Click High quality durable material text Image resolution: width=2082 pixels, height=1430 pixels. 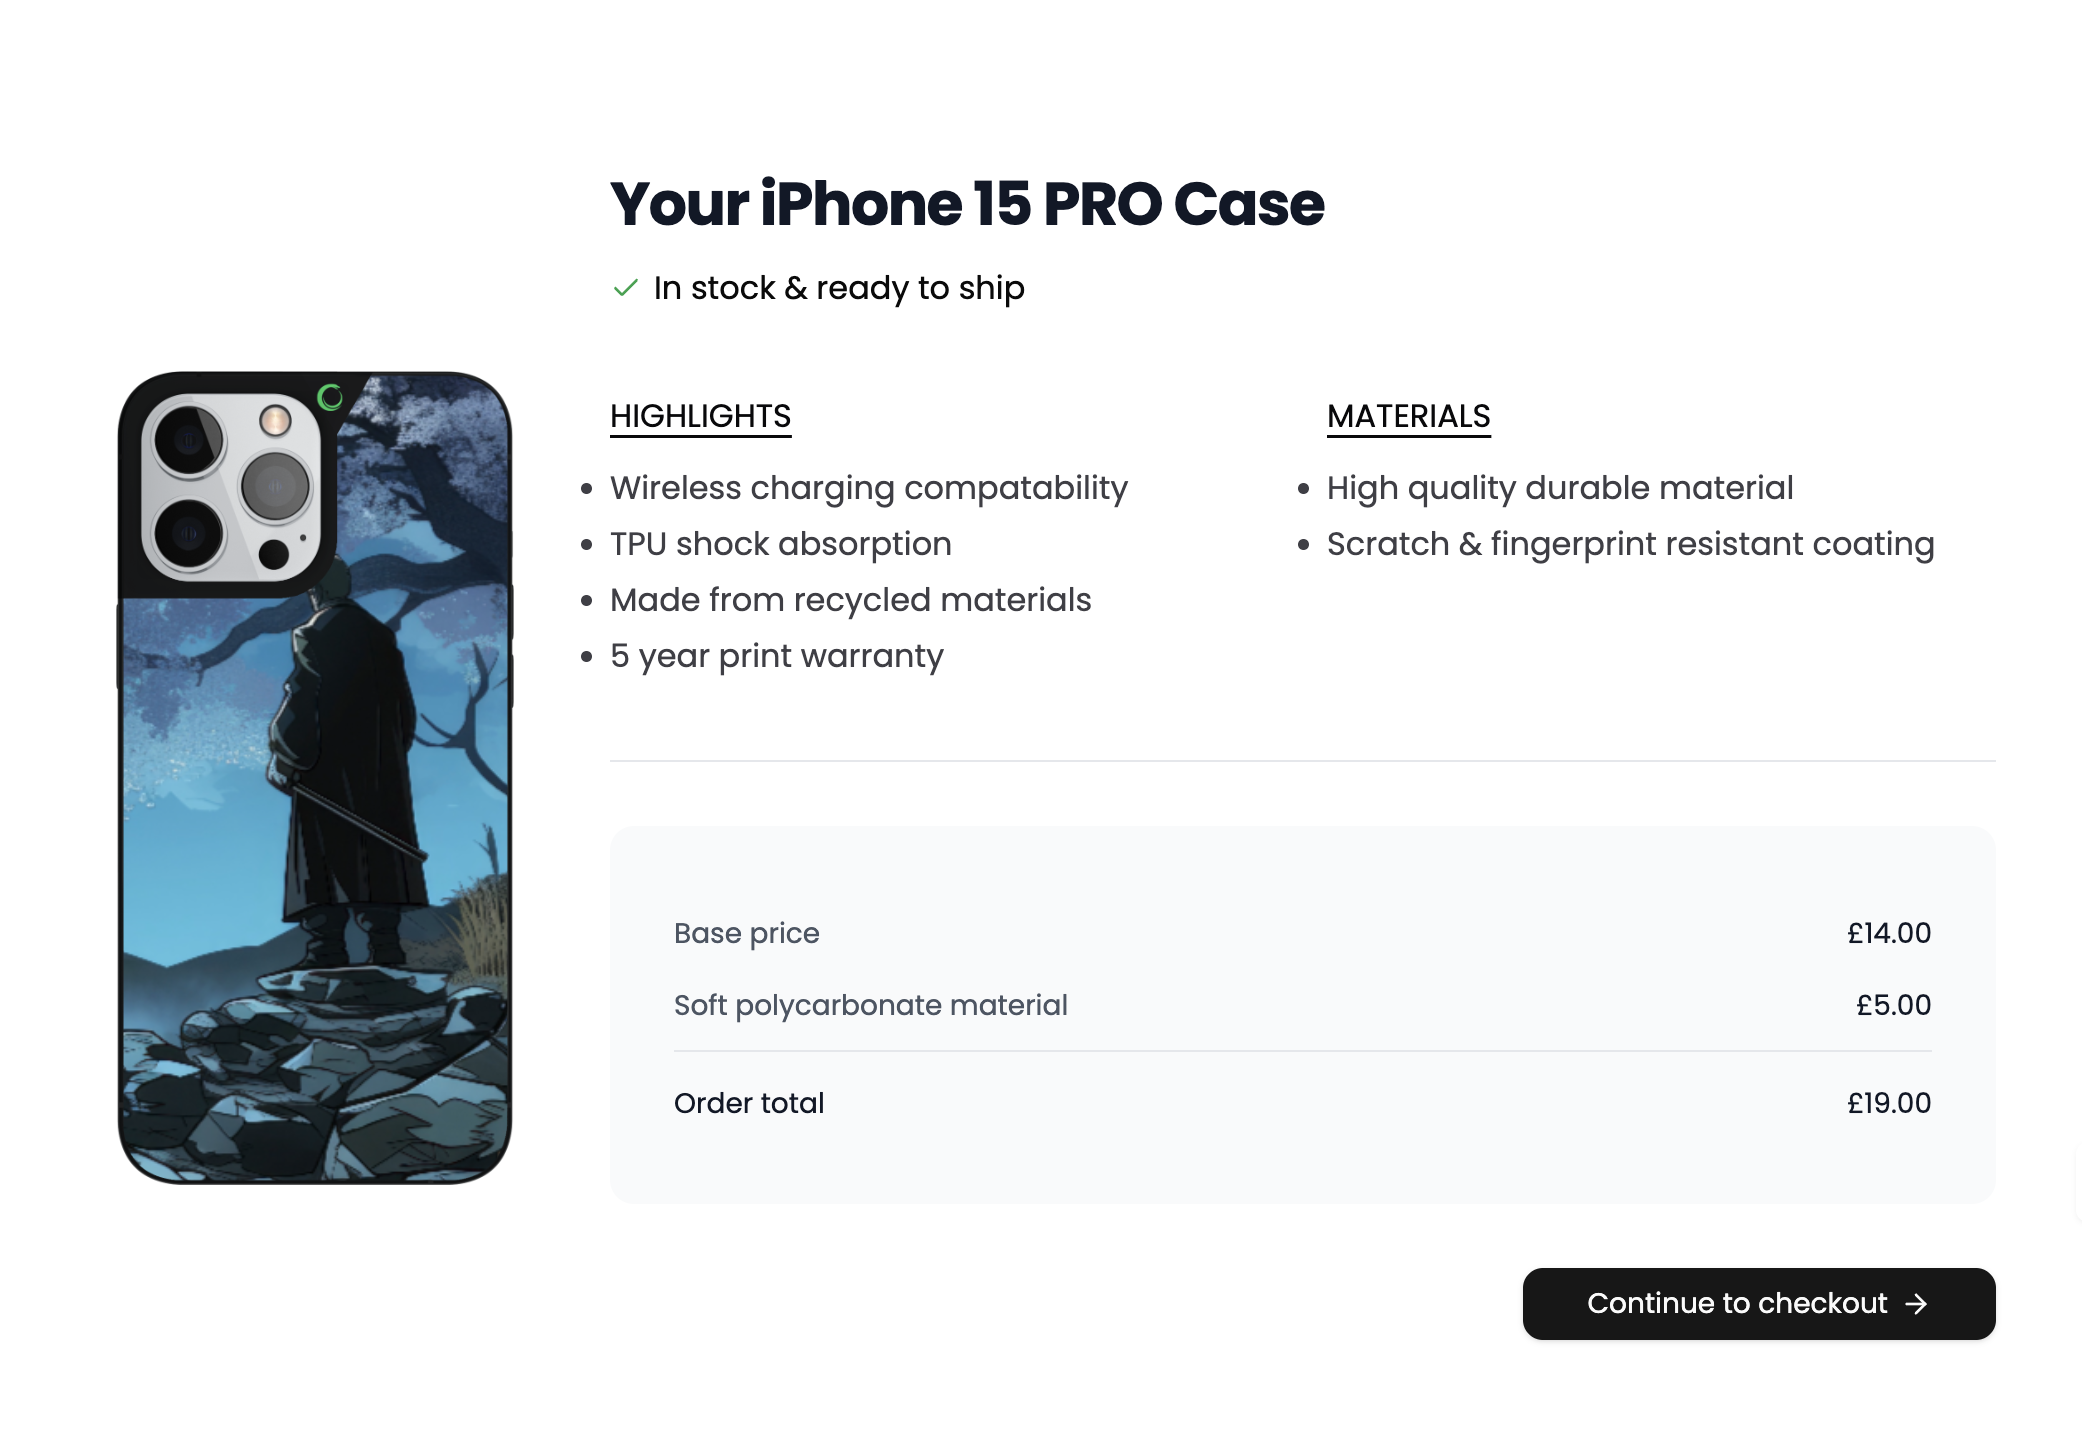coord(1560,488)
